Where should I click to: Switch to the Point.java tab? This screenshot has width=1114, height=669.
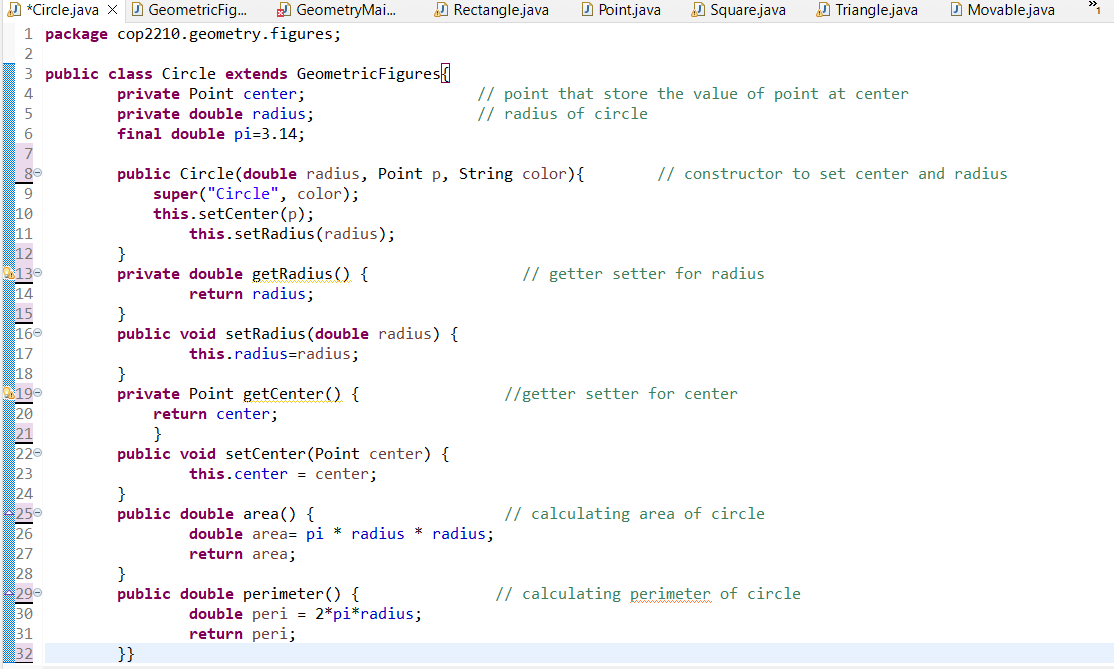(x=632, y=10)
